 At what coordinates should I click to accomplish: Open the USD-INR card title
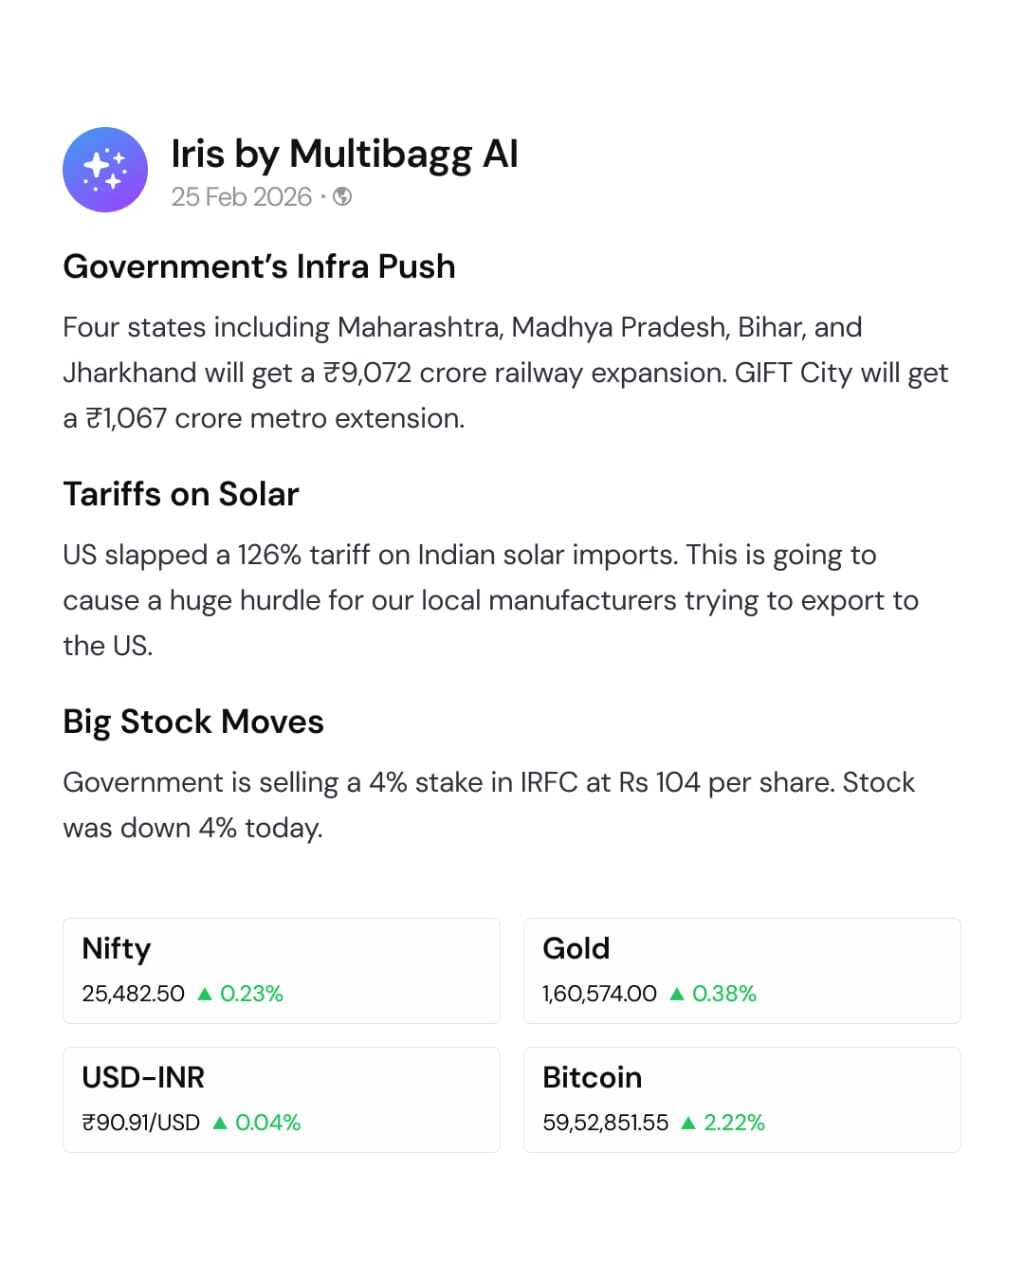[143, 1078]
